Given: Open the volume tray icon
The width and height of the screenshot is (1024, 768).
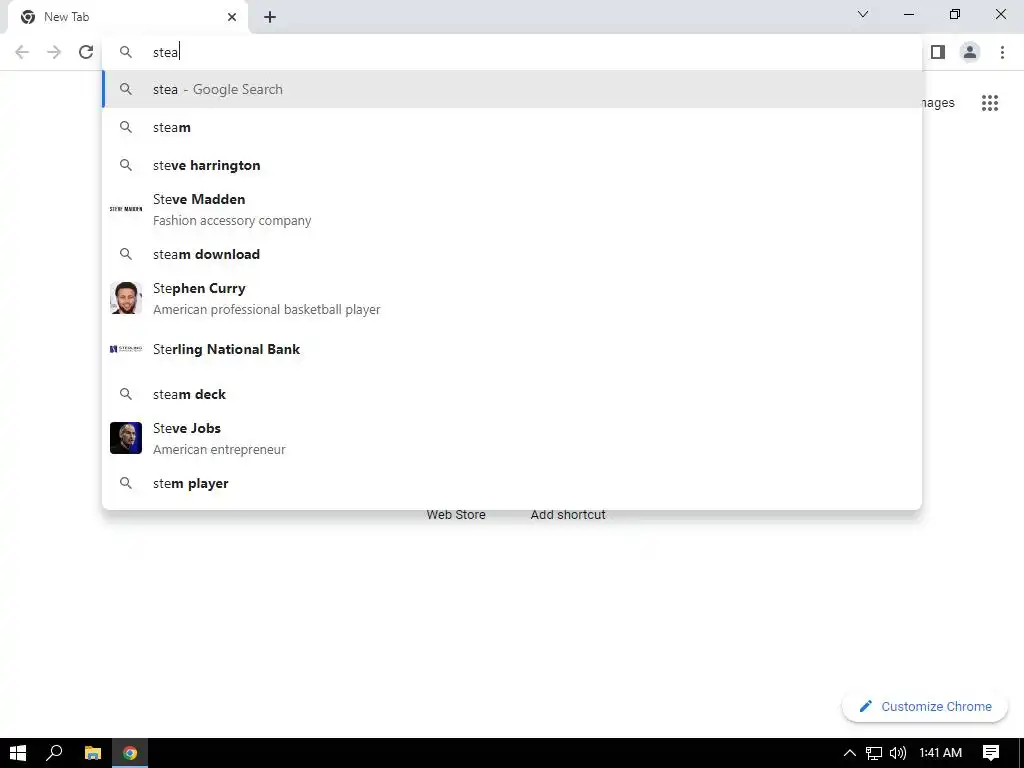Looking at the screenshot, I should (898, 753).
